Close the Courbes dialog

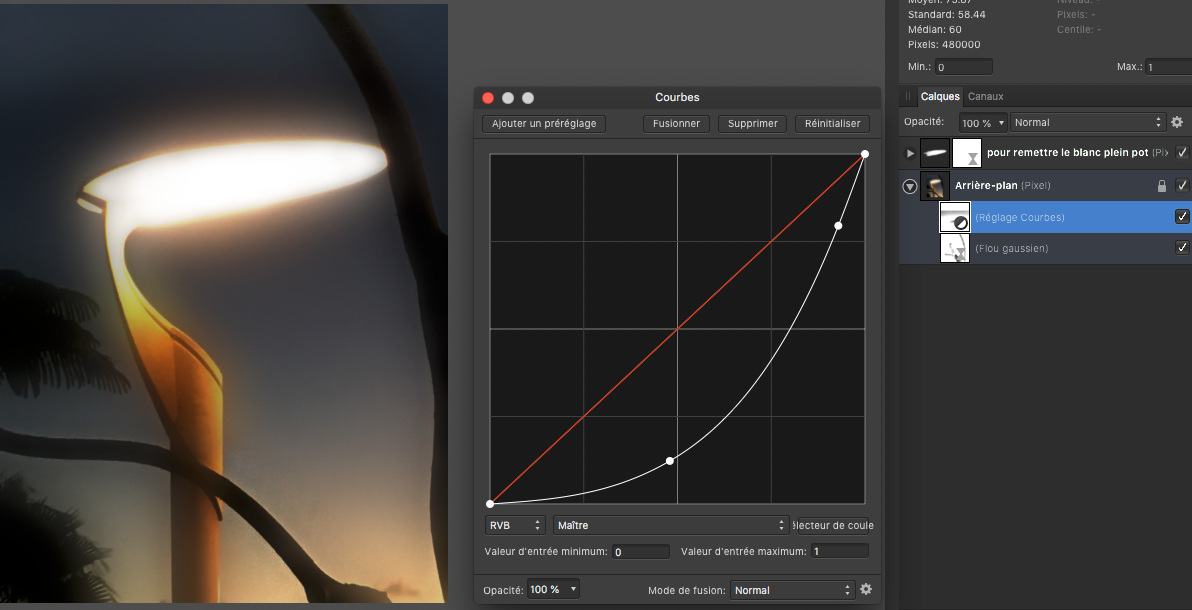(488, 97)
